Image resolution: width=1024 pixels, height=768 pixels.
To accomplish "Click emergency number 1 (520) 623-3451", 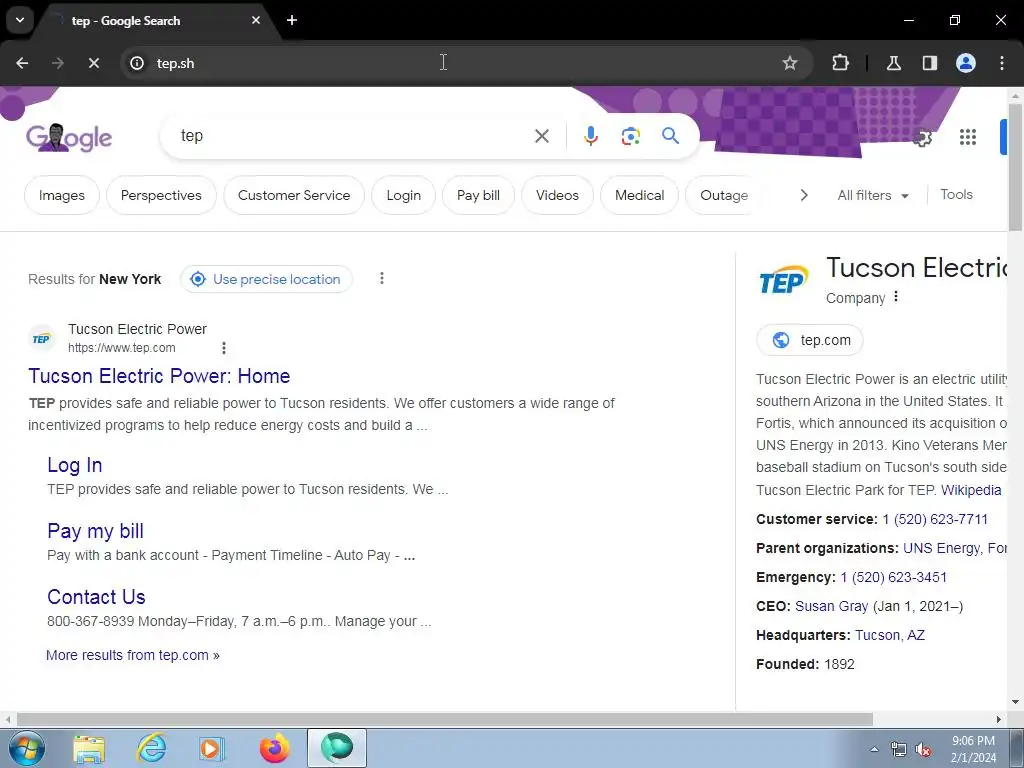I will (893, 577).
